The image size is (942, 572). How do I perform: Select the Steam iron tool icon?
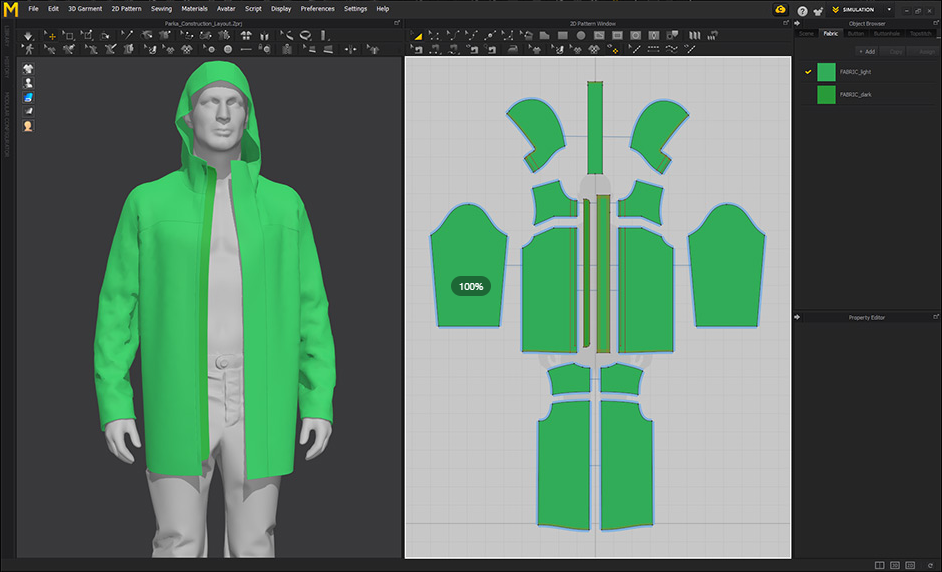pyautogui.click(x=512, y=49)
